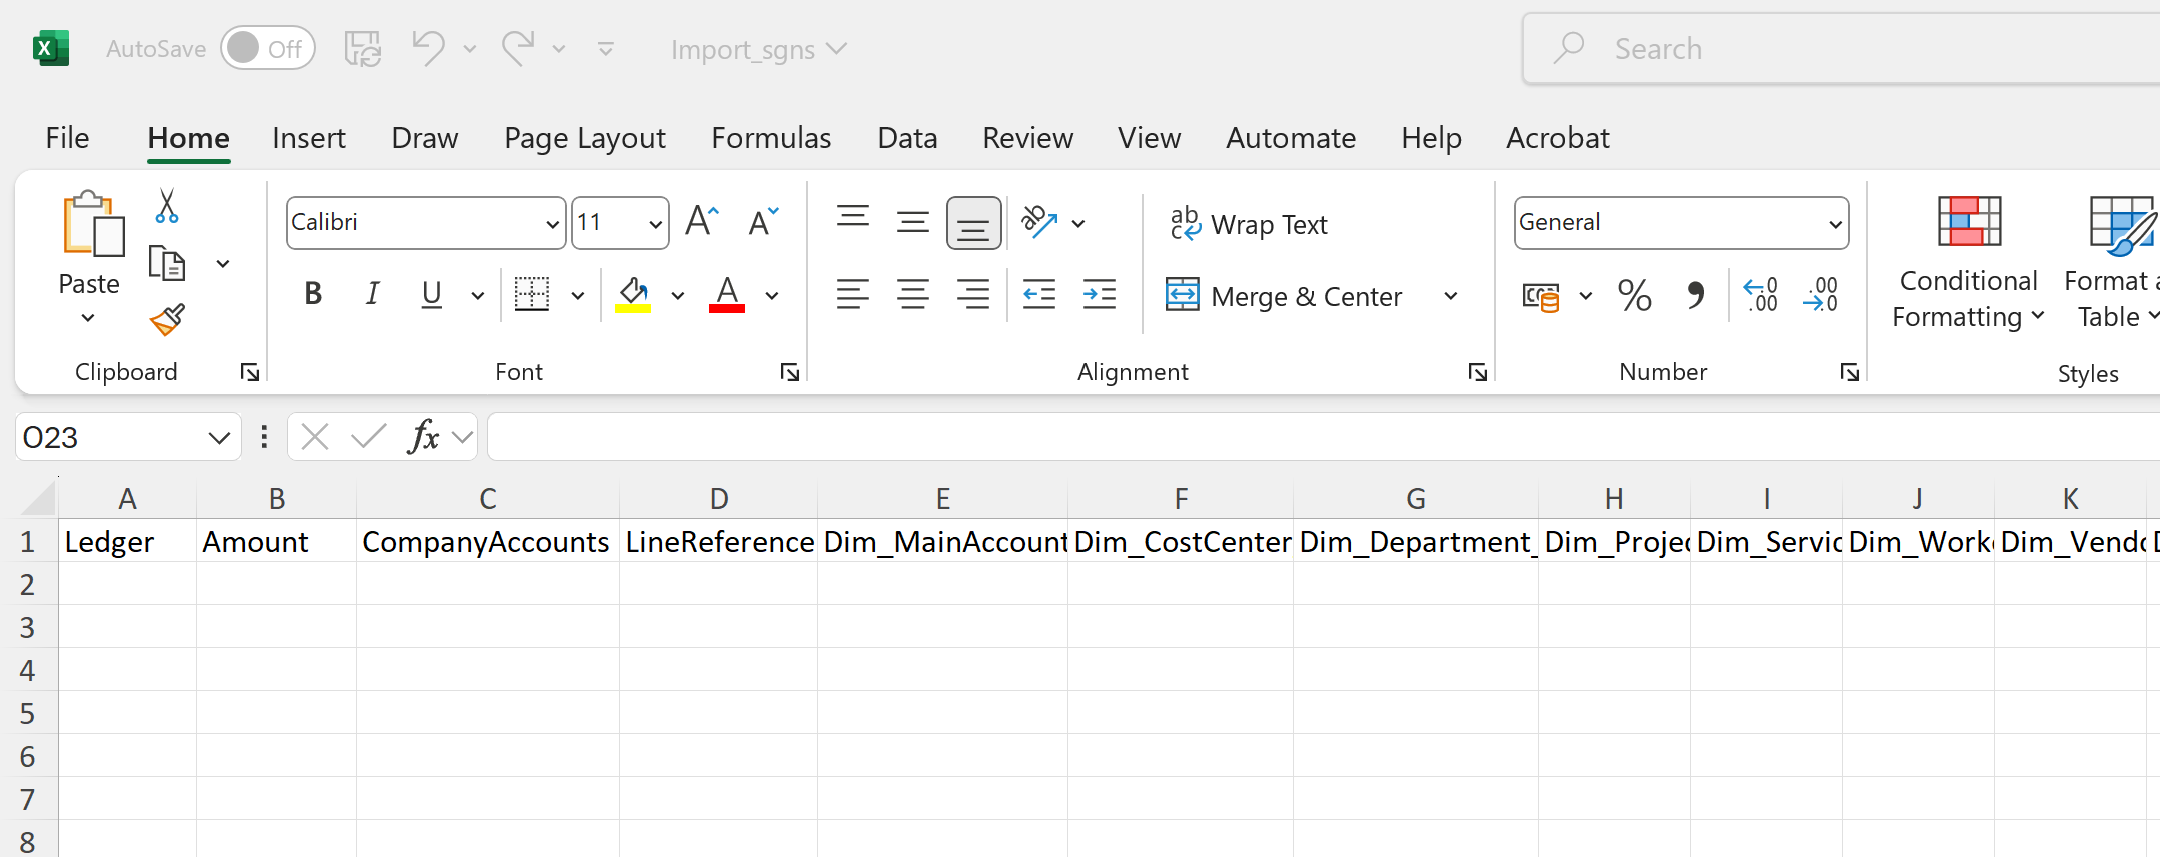Select Center alignment icon

click(x=913, y=294)
